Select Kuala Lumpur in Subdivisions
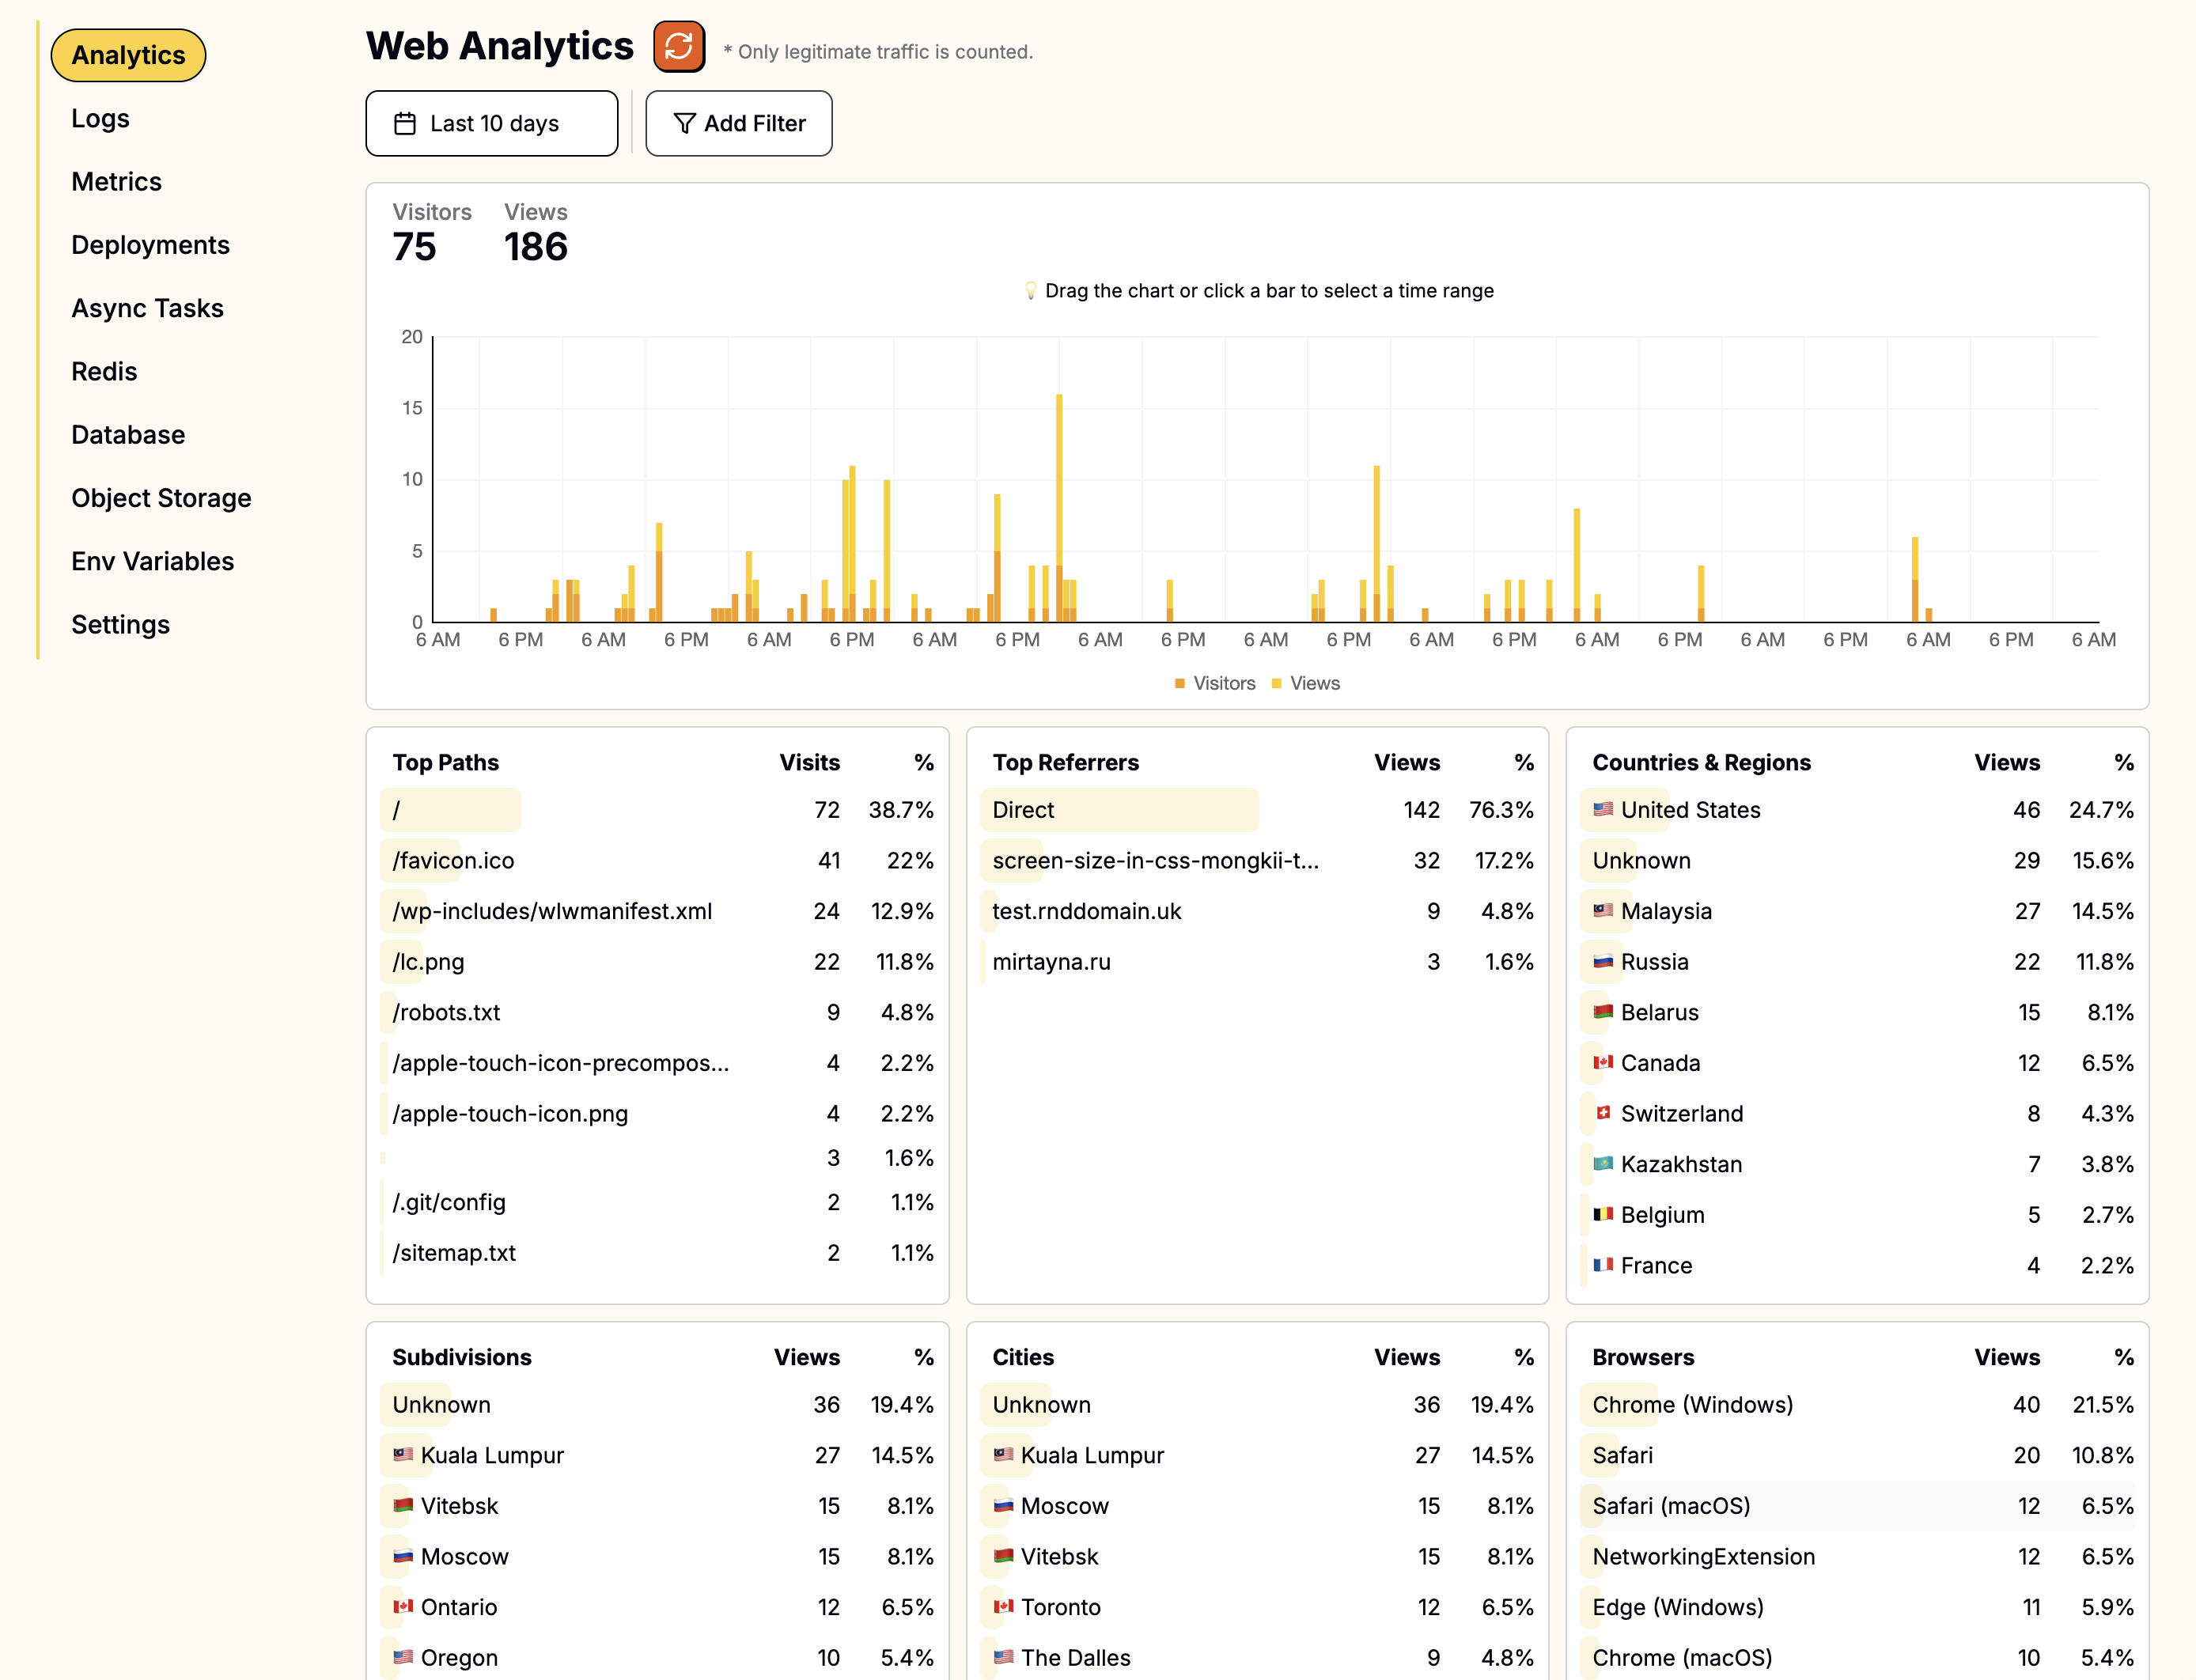 tap(658, 1455)
